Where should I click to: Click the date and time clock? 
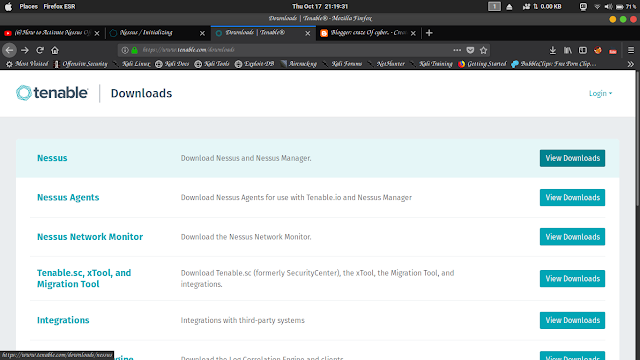pos(320,7)
